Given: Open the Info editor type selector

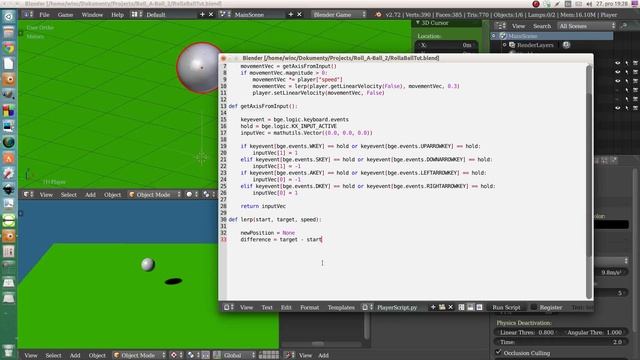Looking at the screenshot, I should pos(28,15).
